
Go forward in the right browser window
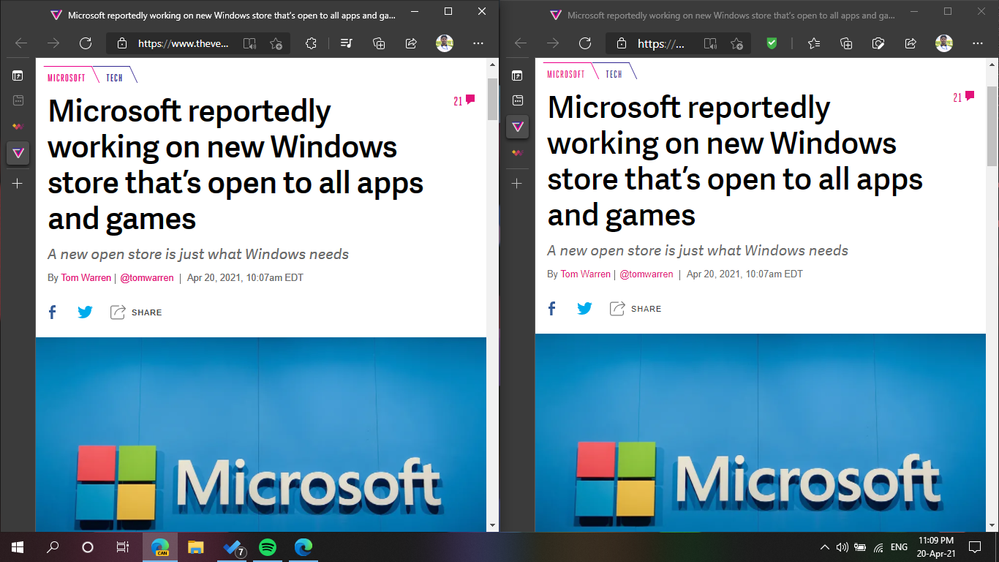553,43
